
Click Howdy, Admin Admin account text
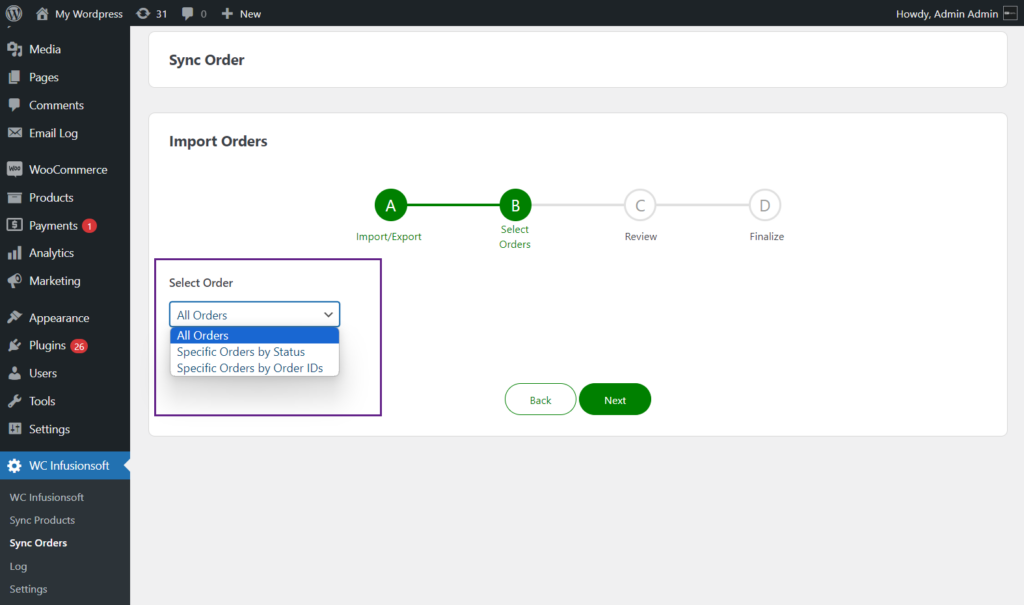click(x=947, y=14)
